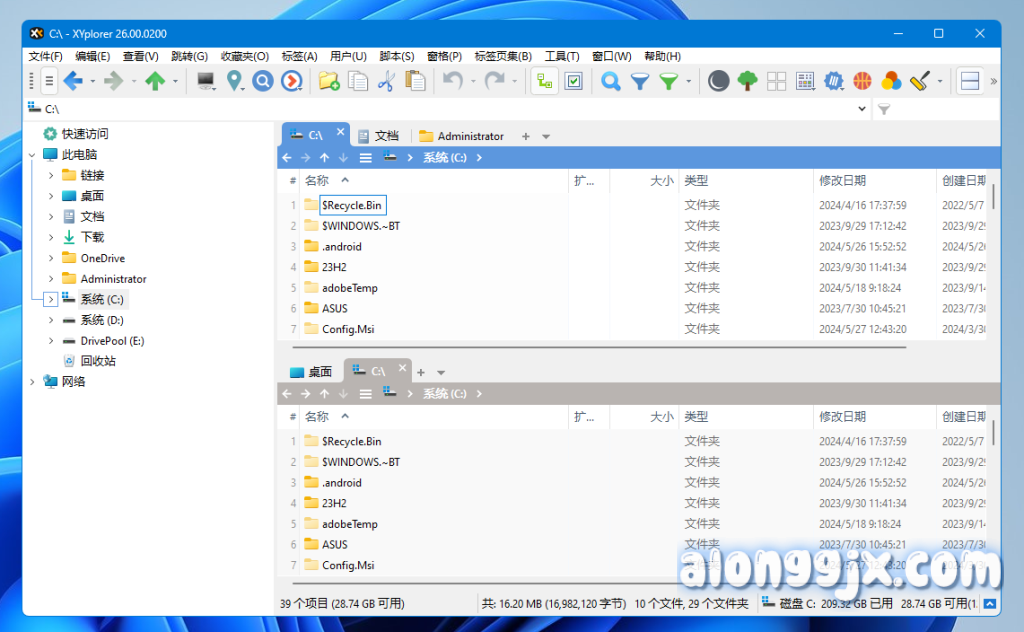
Task: Open the address bar dropdown arrow
Action: (x=862, y=109)
